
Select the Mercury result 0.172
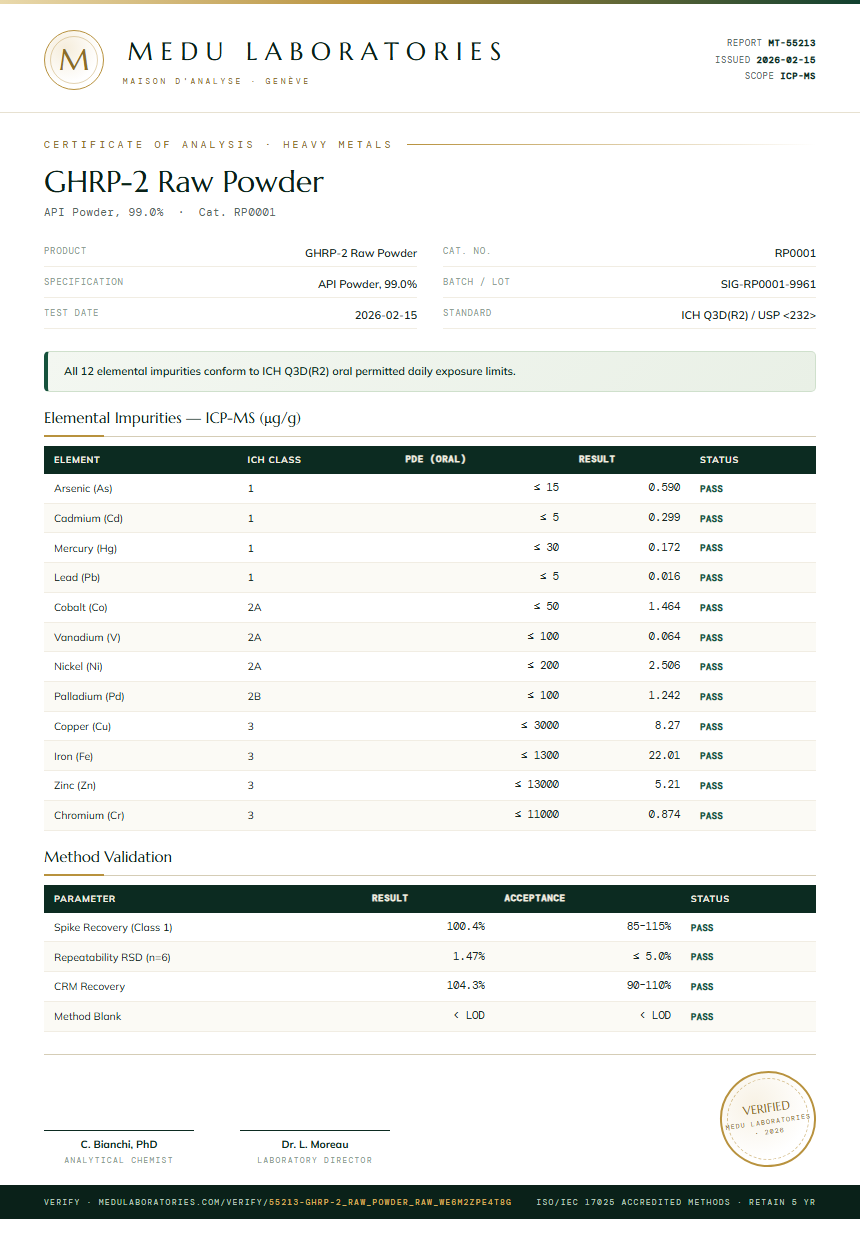[x=664, y=547]
